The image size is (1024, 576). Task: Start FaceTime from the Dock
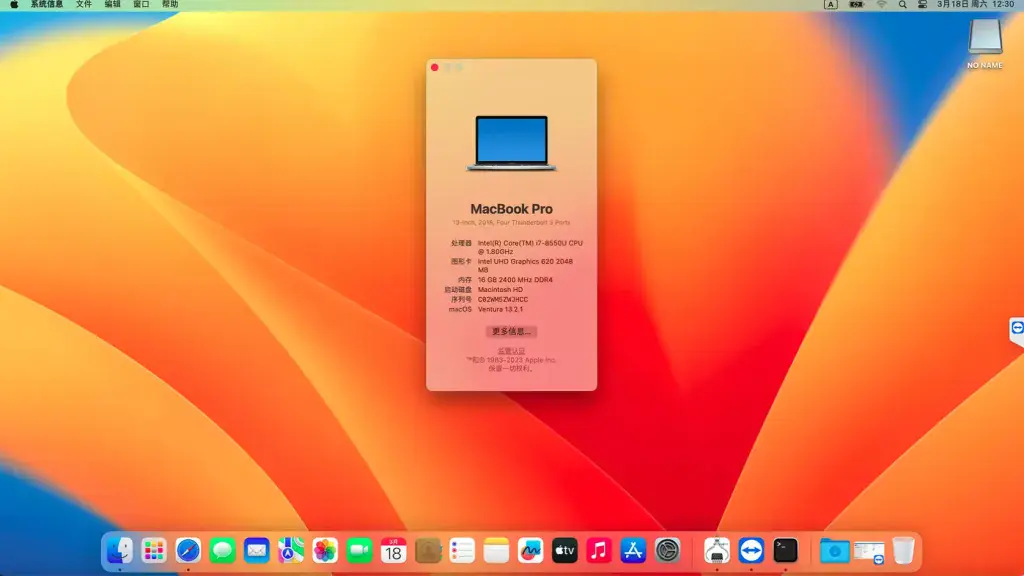click(x=359, y=551)
